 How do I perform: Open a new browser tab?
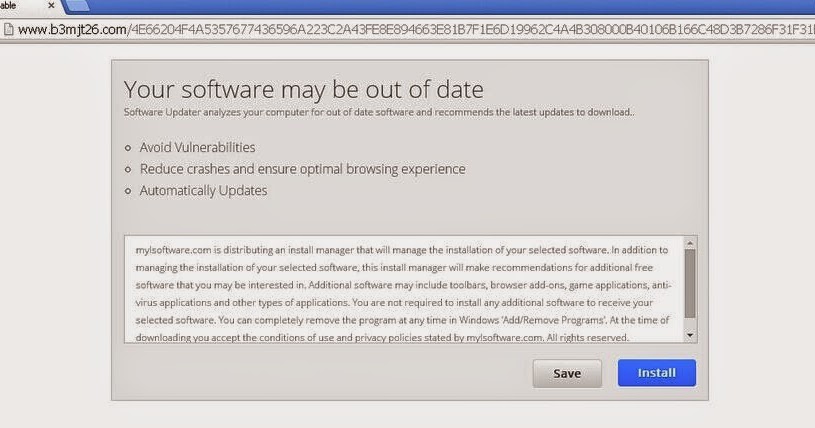coord(78,5)
